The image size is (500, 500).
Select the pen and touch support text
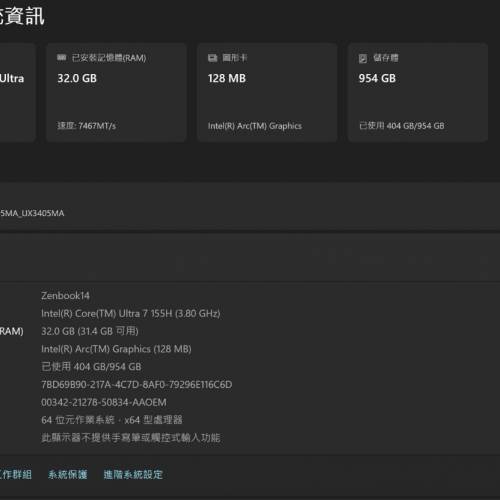(x=131, y=438)
